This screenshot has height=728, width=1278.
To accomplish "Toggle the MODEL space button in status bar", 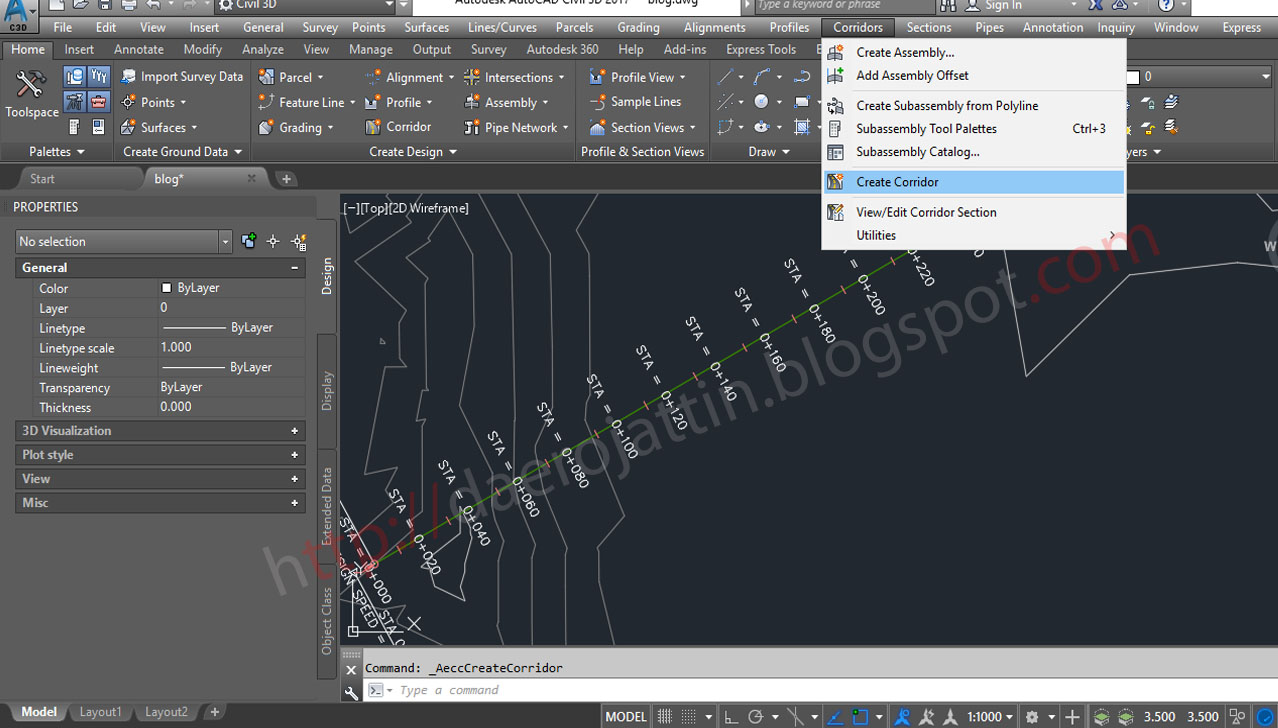I will click(x=626, y=717).
